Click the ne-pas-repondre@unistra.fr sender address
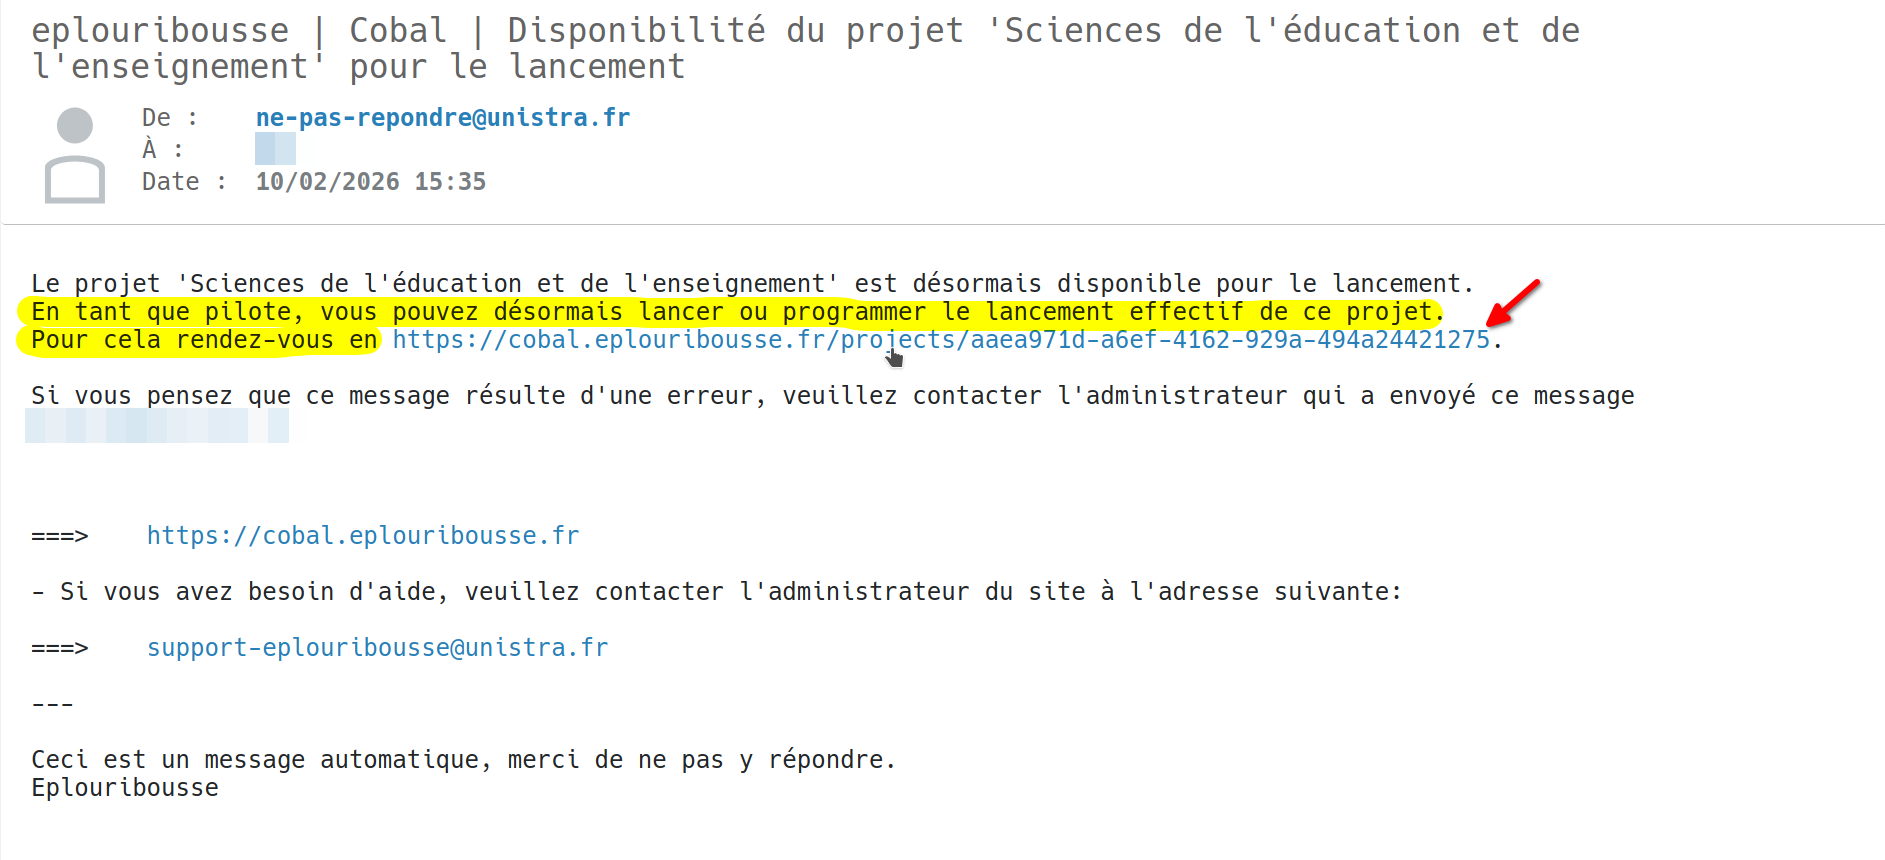 pyautogui.click(x=442, y=118)
